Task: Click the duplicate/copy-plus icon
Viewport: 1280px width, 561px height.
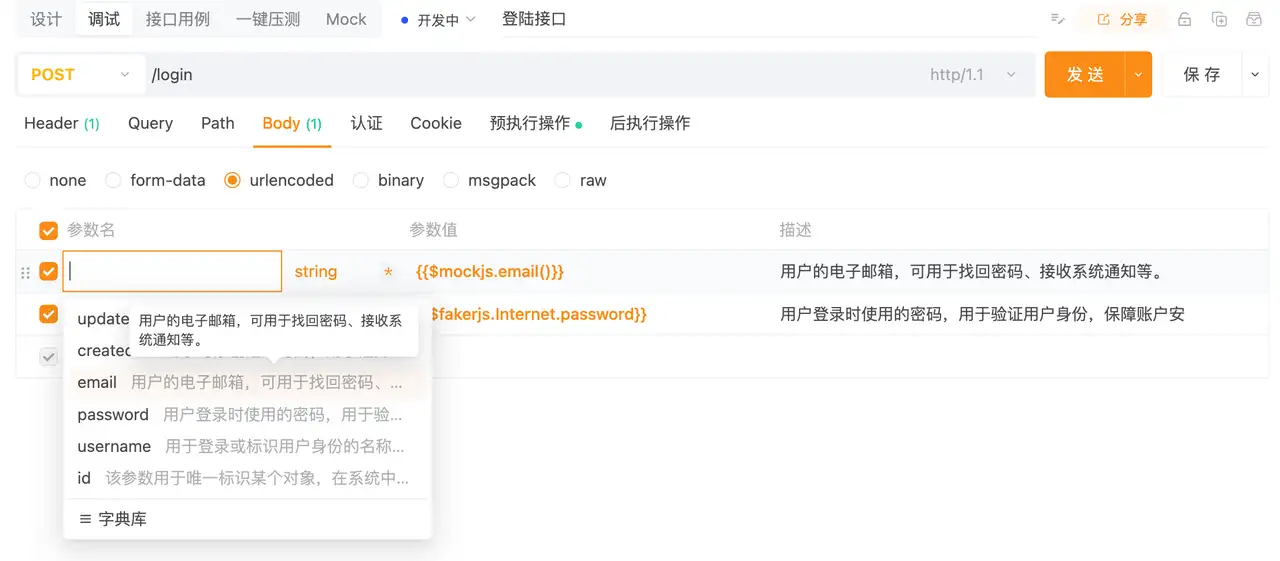Action: point(1219,19)
